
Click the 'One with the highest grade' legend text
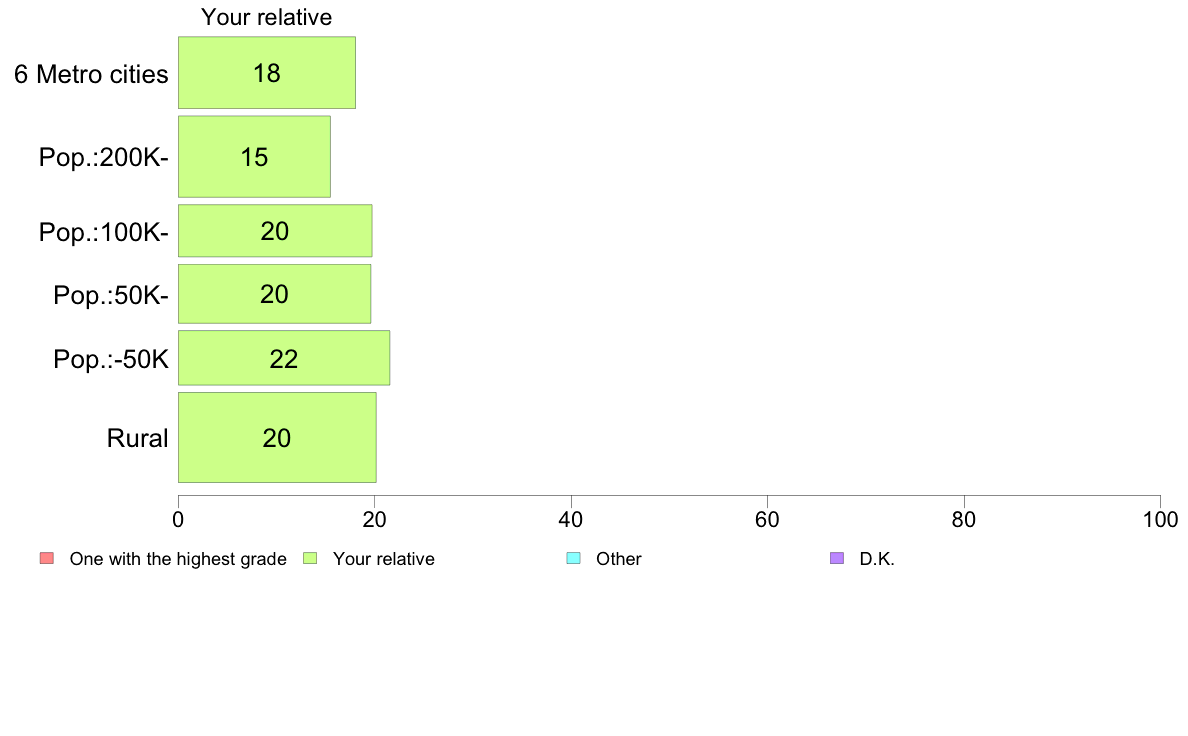pos(178,559)
